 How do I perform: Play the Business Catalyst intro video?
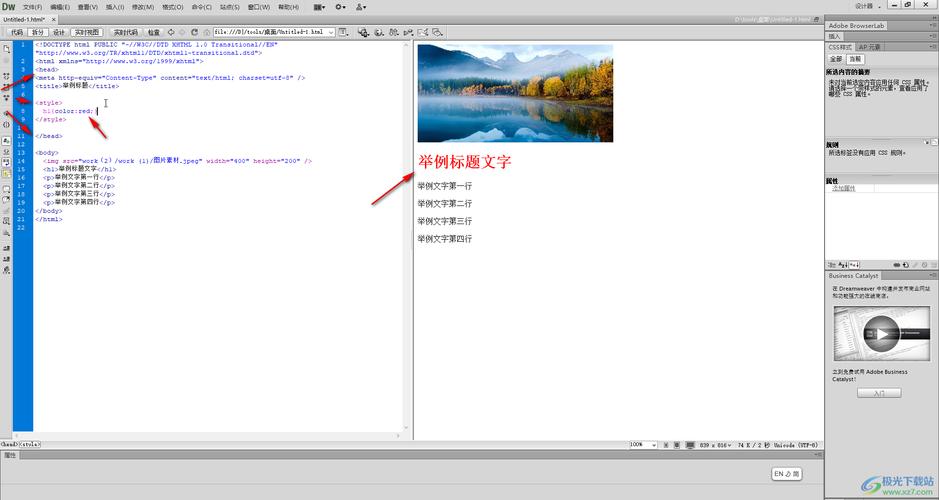[x=880, y=332]
